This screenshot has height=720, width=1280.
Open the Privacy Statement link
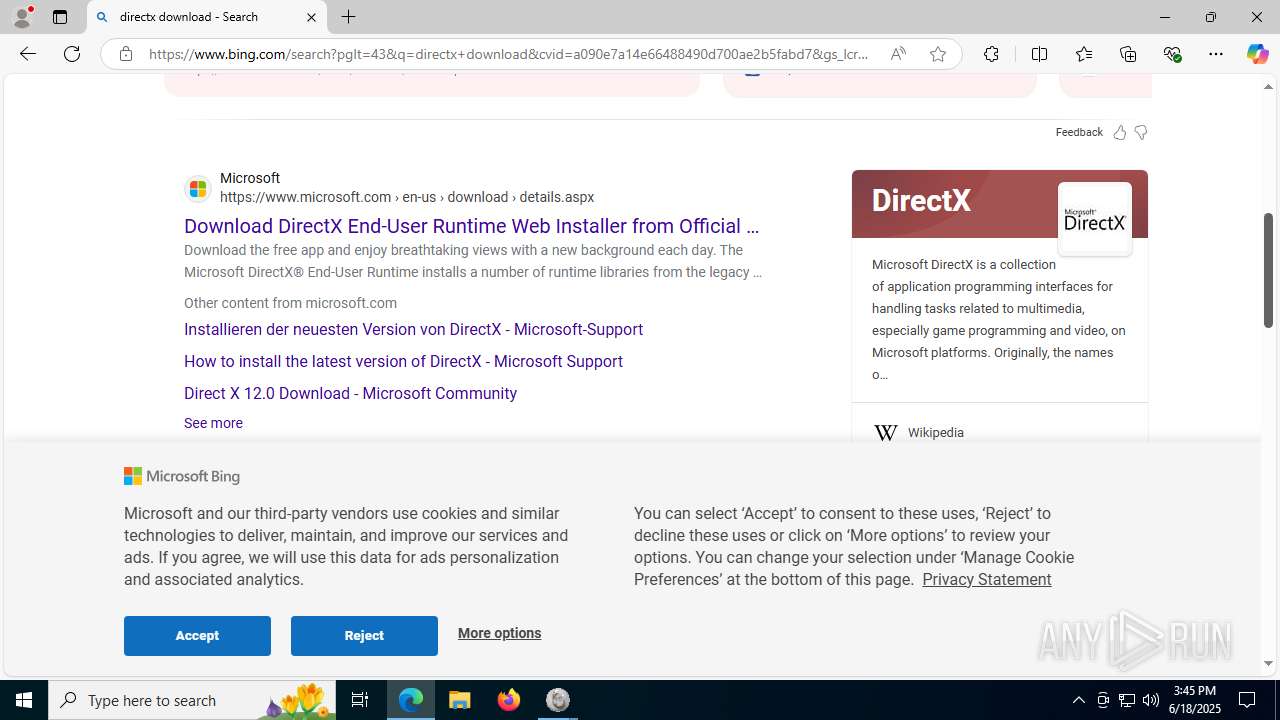click(986, 579)
